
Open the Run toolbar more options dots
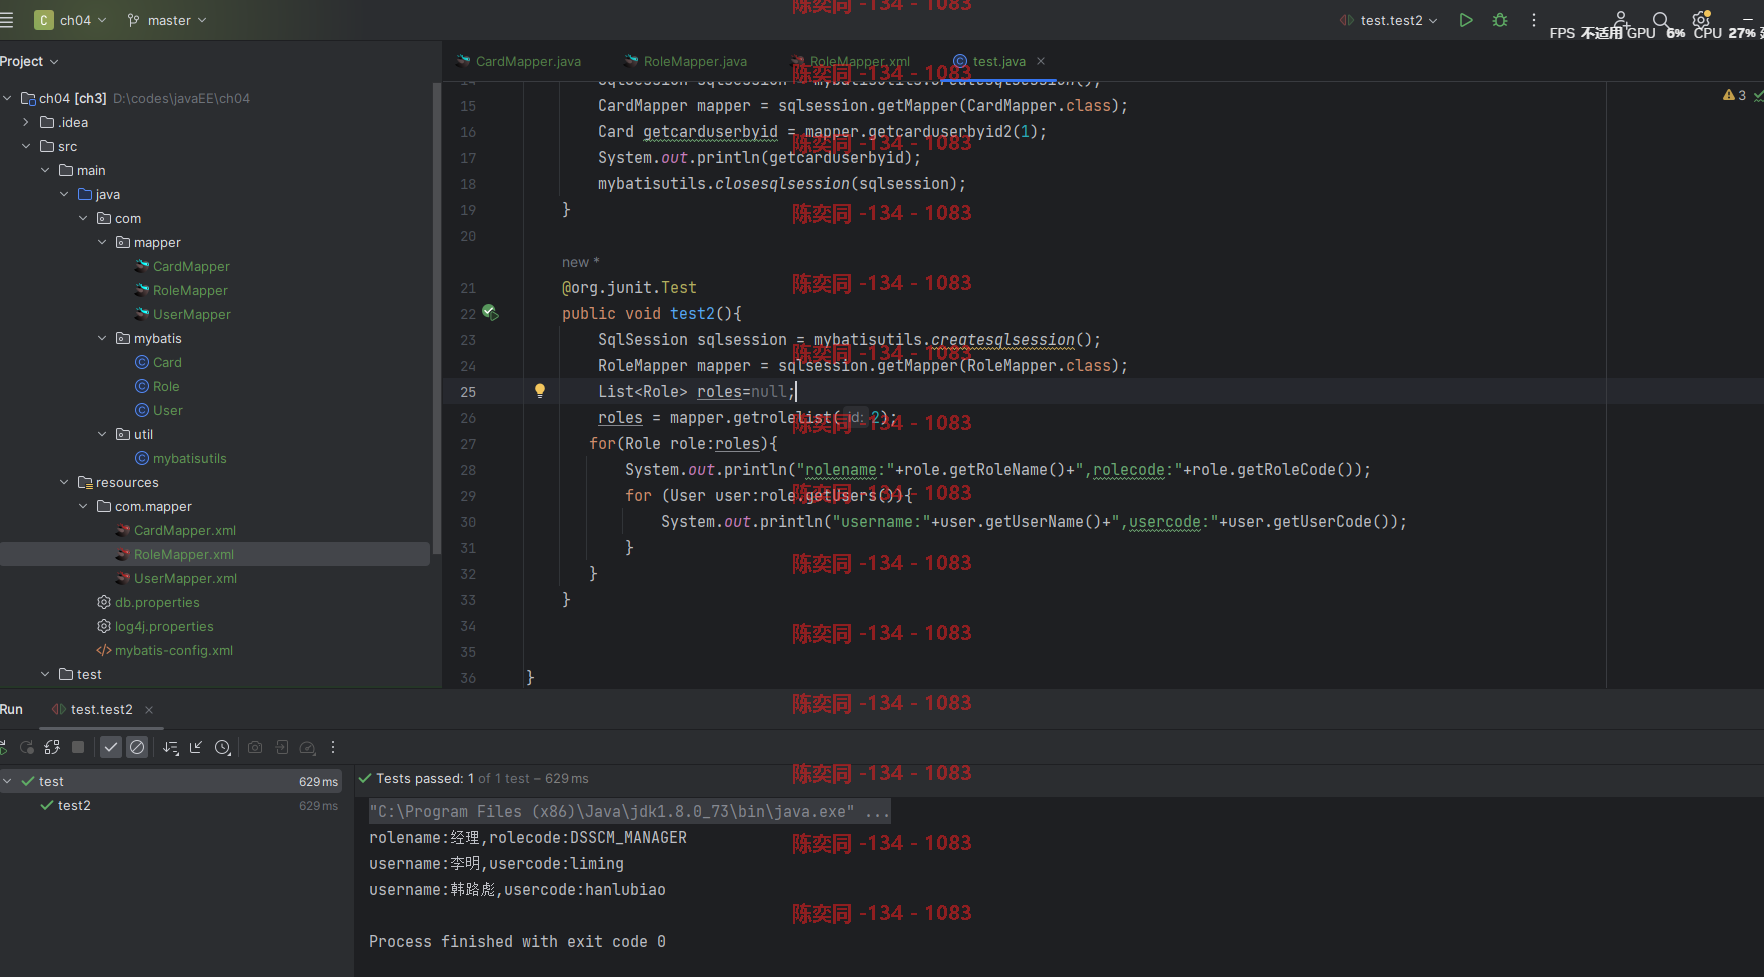click(333, 747)
